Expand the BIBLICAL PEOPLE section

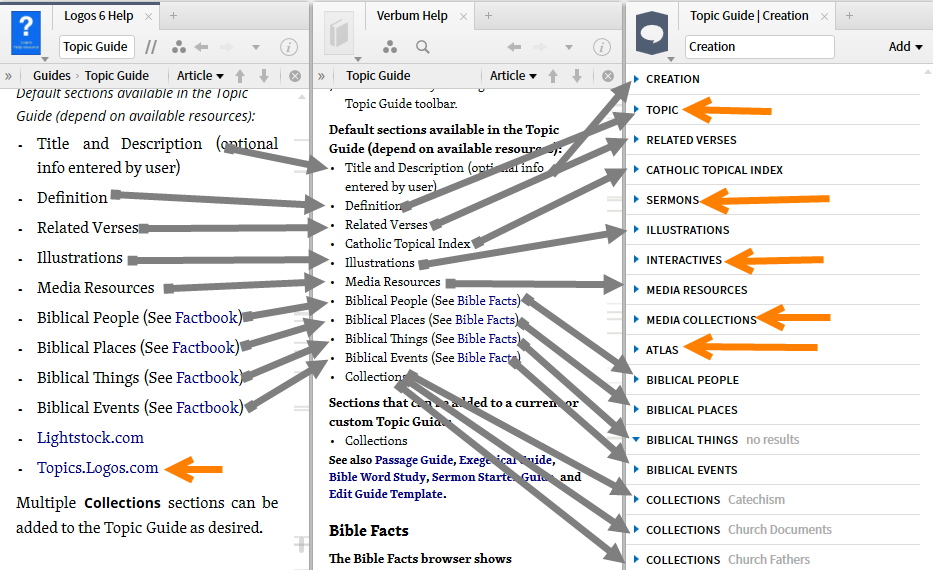point(636,380)
